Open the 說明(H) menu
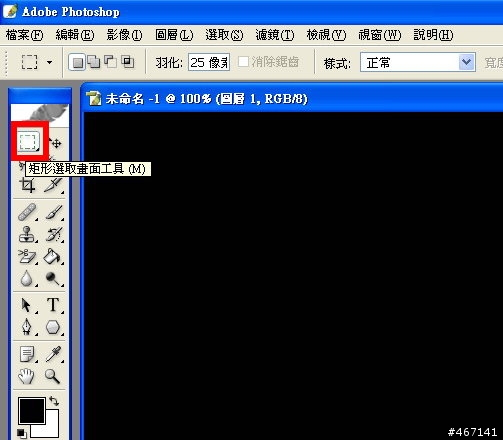503x440 pixels. click(433, 35)
